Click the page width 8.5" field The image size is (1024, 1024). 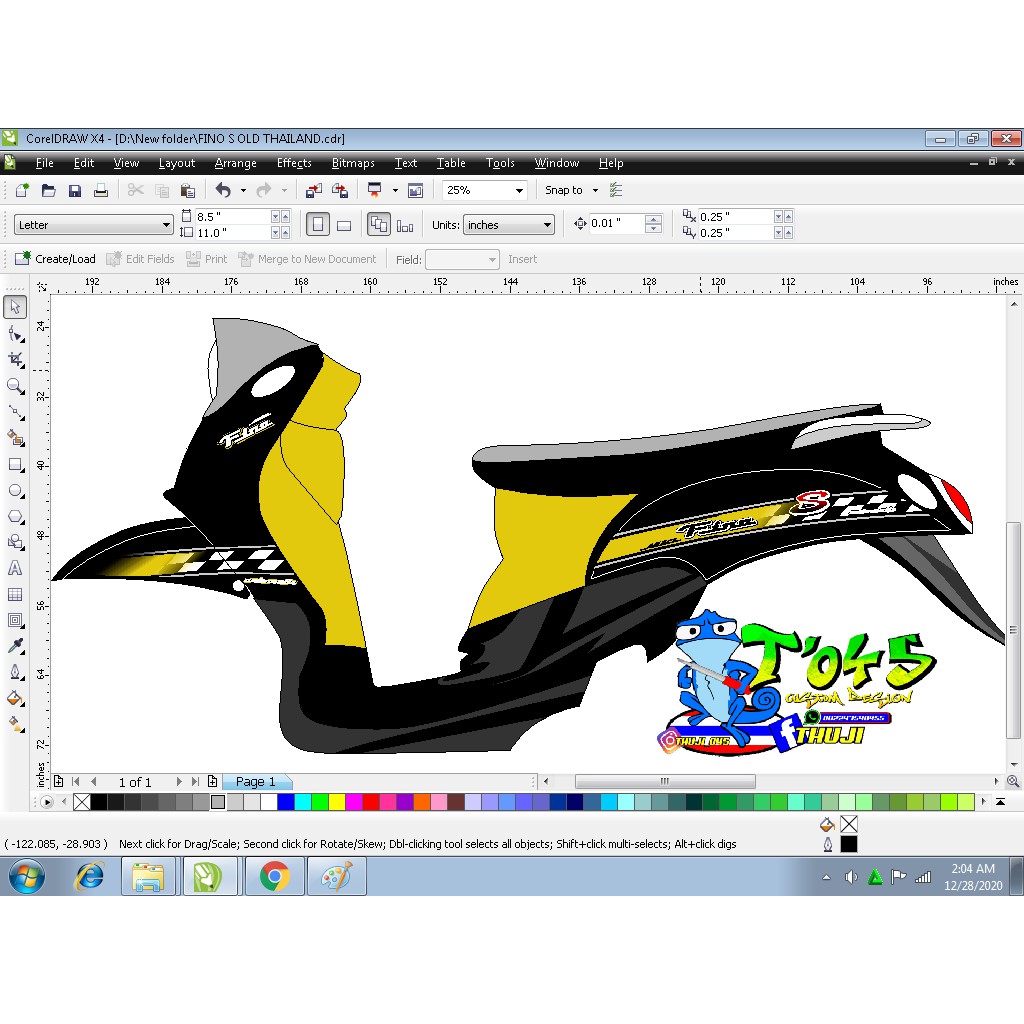(232, 217)
